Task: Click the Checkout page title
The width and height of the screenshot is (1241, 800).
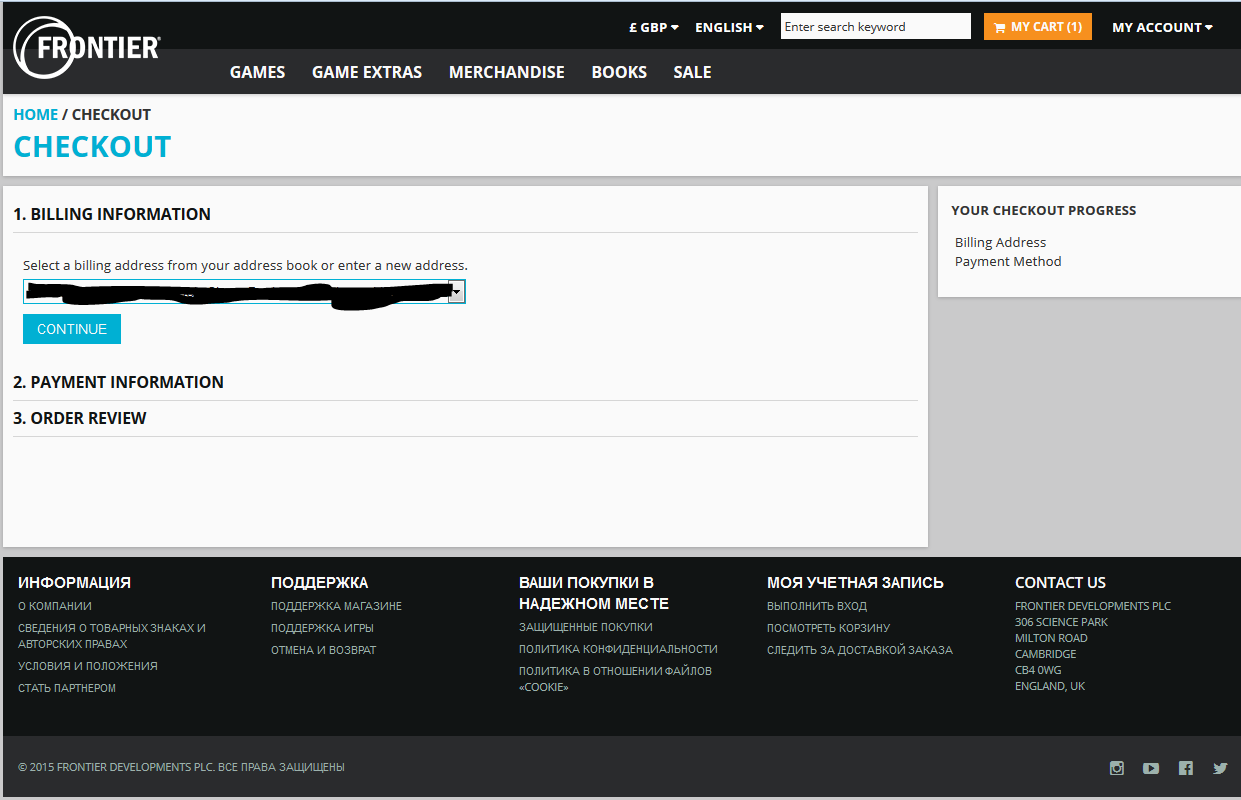Action: (92, 147)
